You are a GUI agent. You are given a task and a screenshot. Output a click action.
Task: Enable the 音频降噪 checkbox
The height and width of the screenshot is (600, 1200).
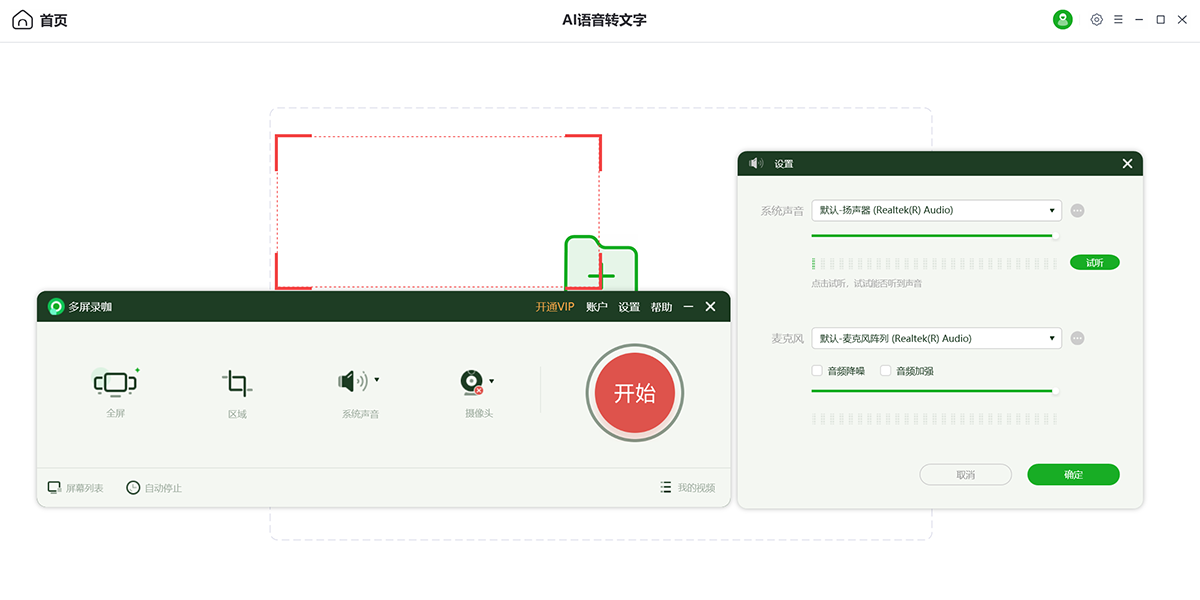point(817,371)
